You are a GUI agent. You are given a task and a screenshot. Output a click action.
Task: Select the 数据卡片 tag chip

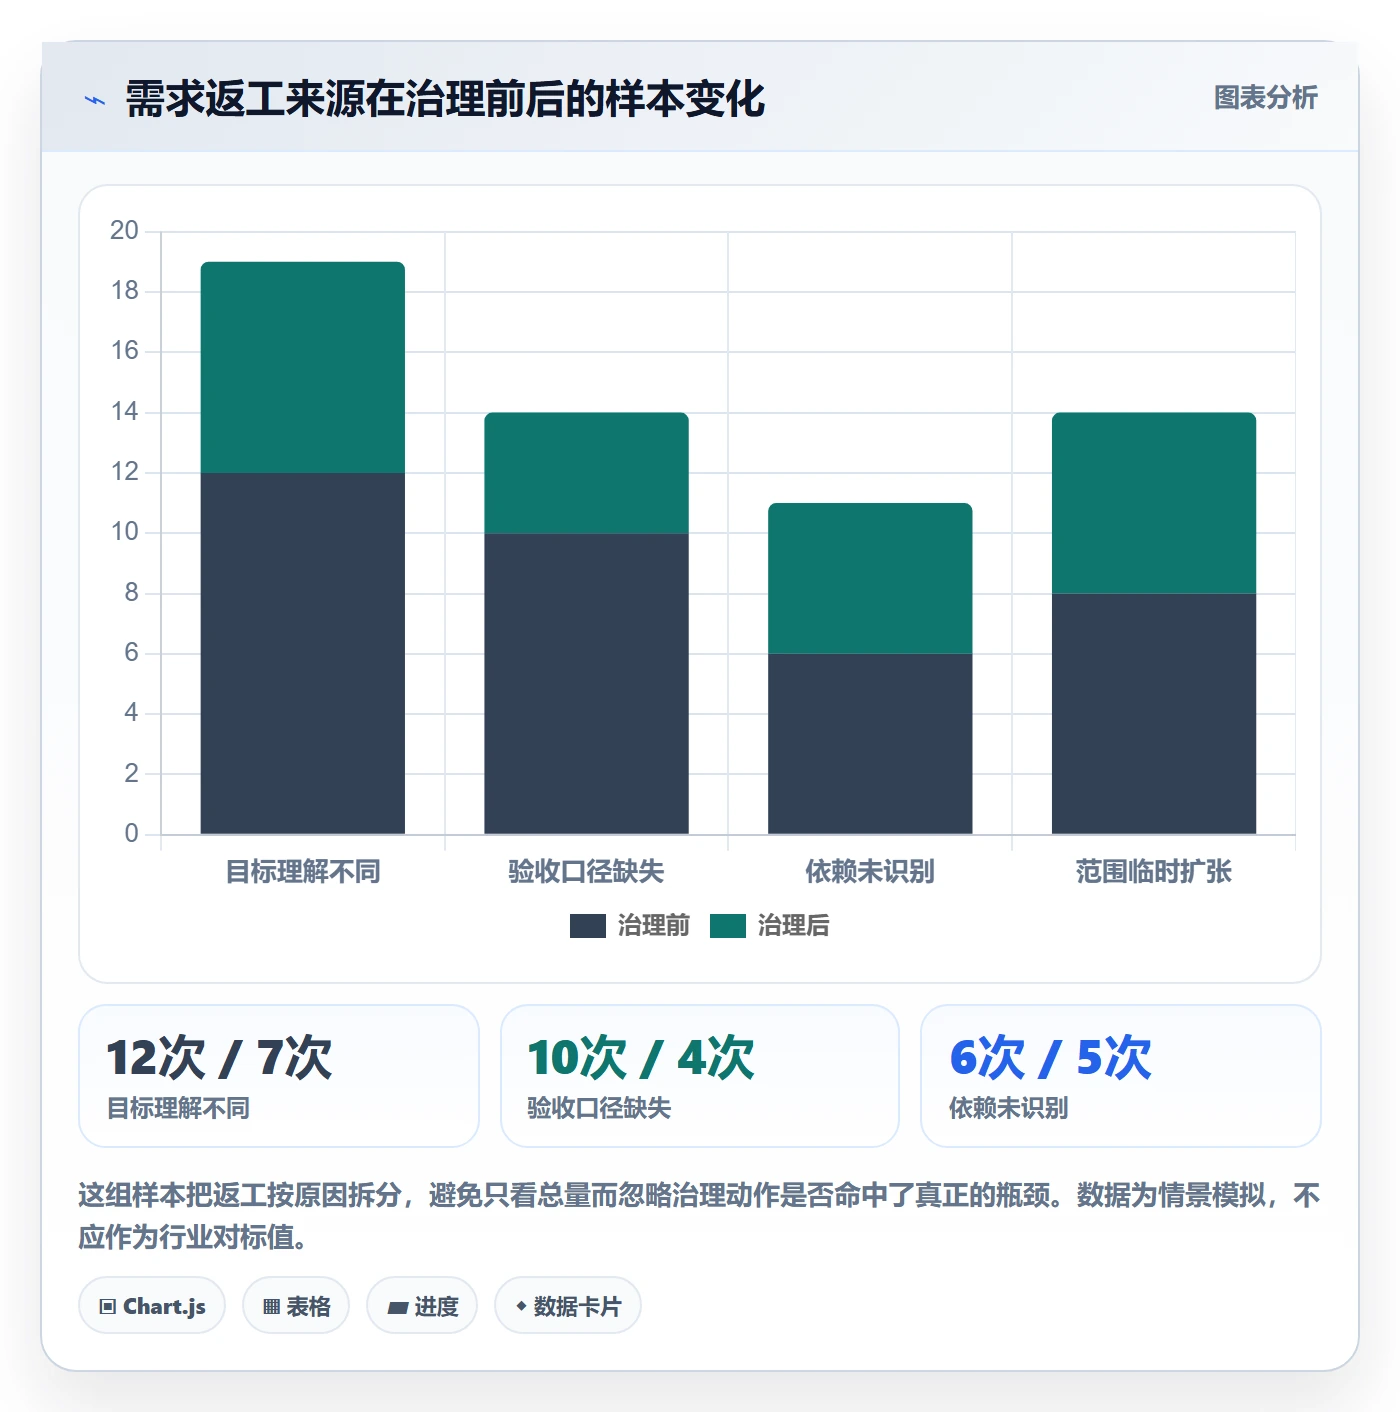[568, 1306]
